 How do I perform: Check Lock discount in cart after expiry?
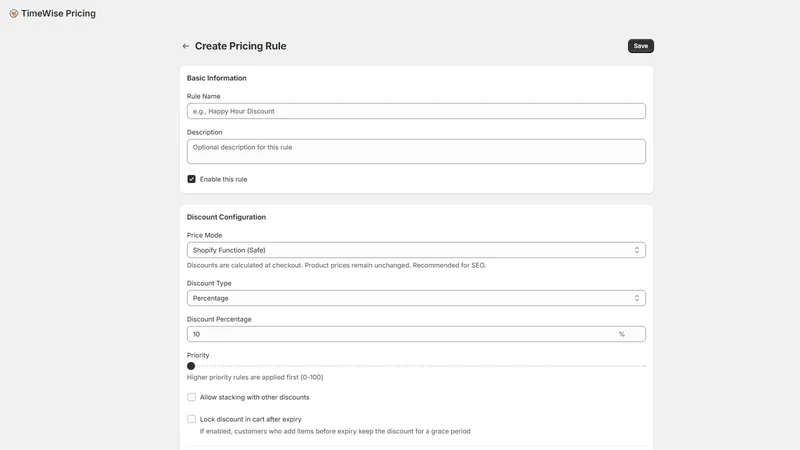pos(191,419)
